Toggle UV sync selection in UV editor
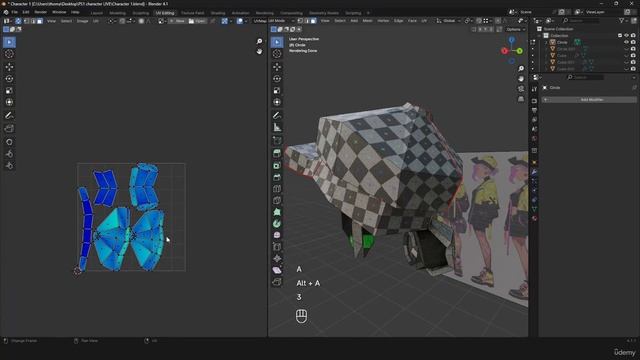The height and width of the screenshot is (360, 640). click(18, 21)
